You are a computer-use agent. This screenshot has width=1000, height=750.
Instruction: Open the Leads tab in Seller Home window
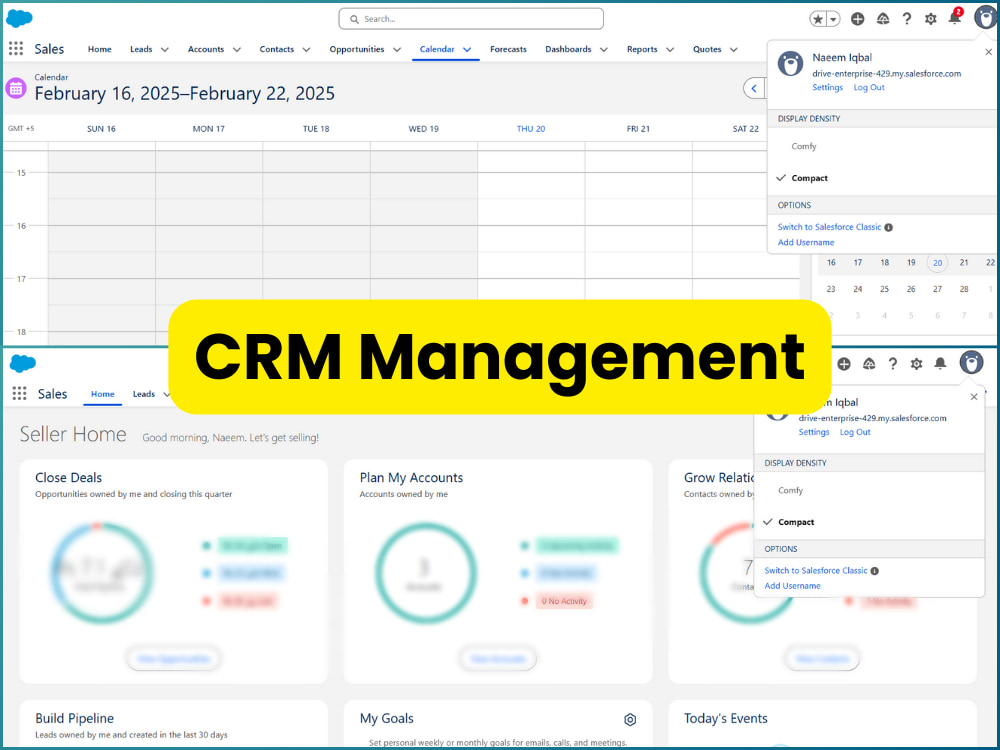(143, 394)
